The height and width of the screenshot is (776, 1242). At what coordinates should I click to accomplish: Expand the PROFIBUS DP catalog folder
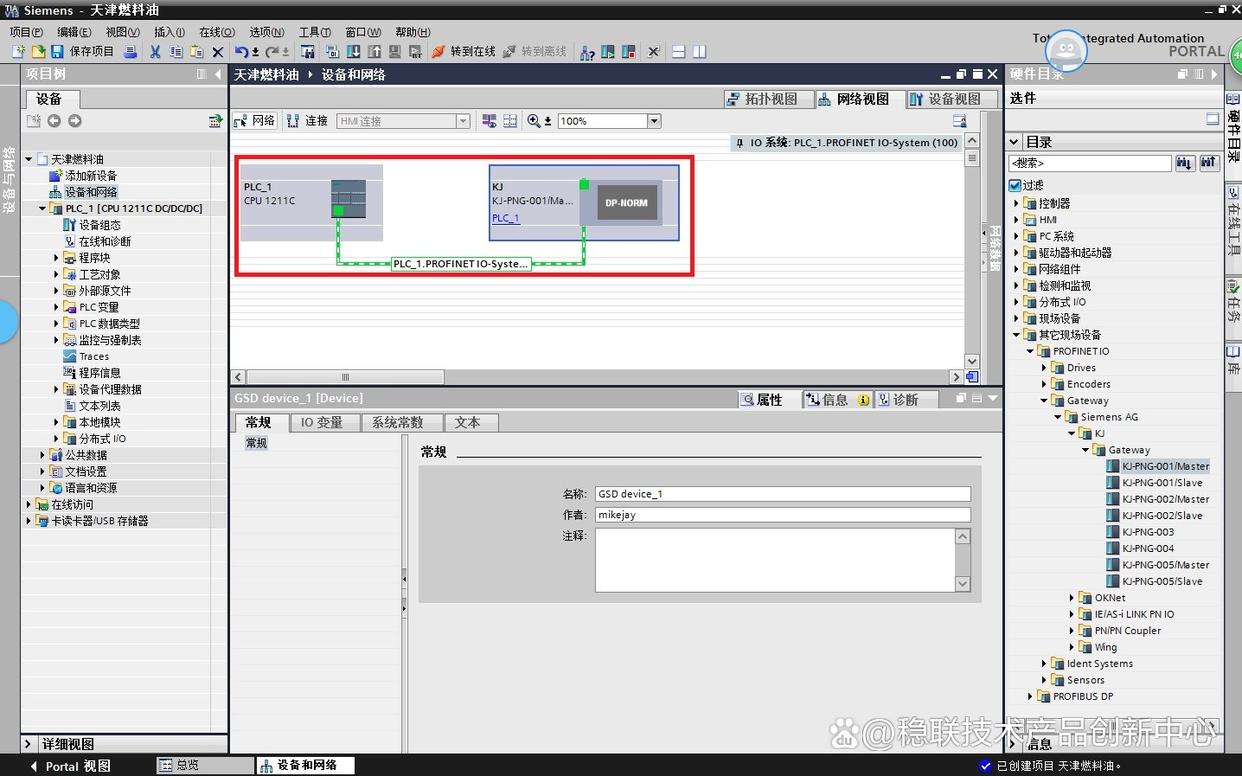1031,696
